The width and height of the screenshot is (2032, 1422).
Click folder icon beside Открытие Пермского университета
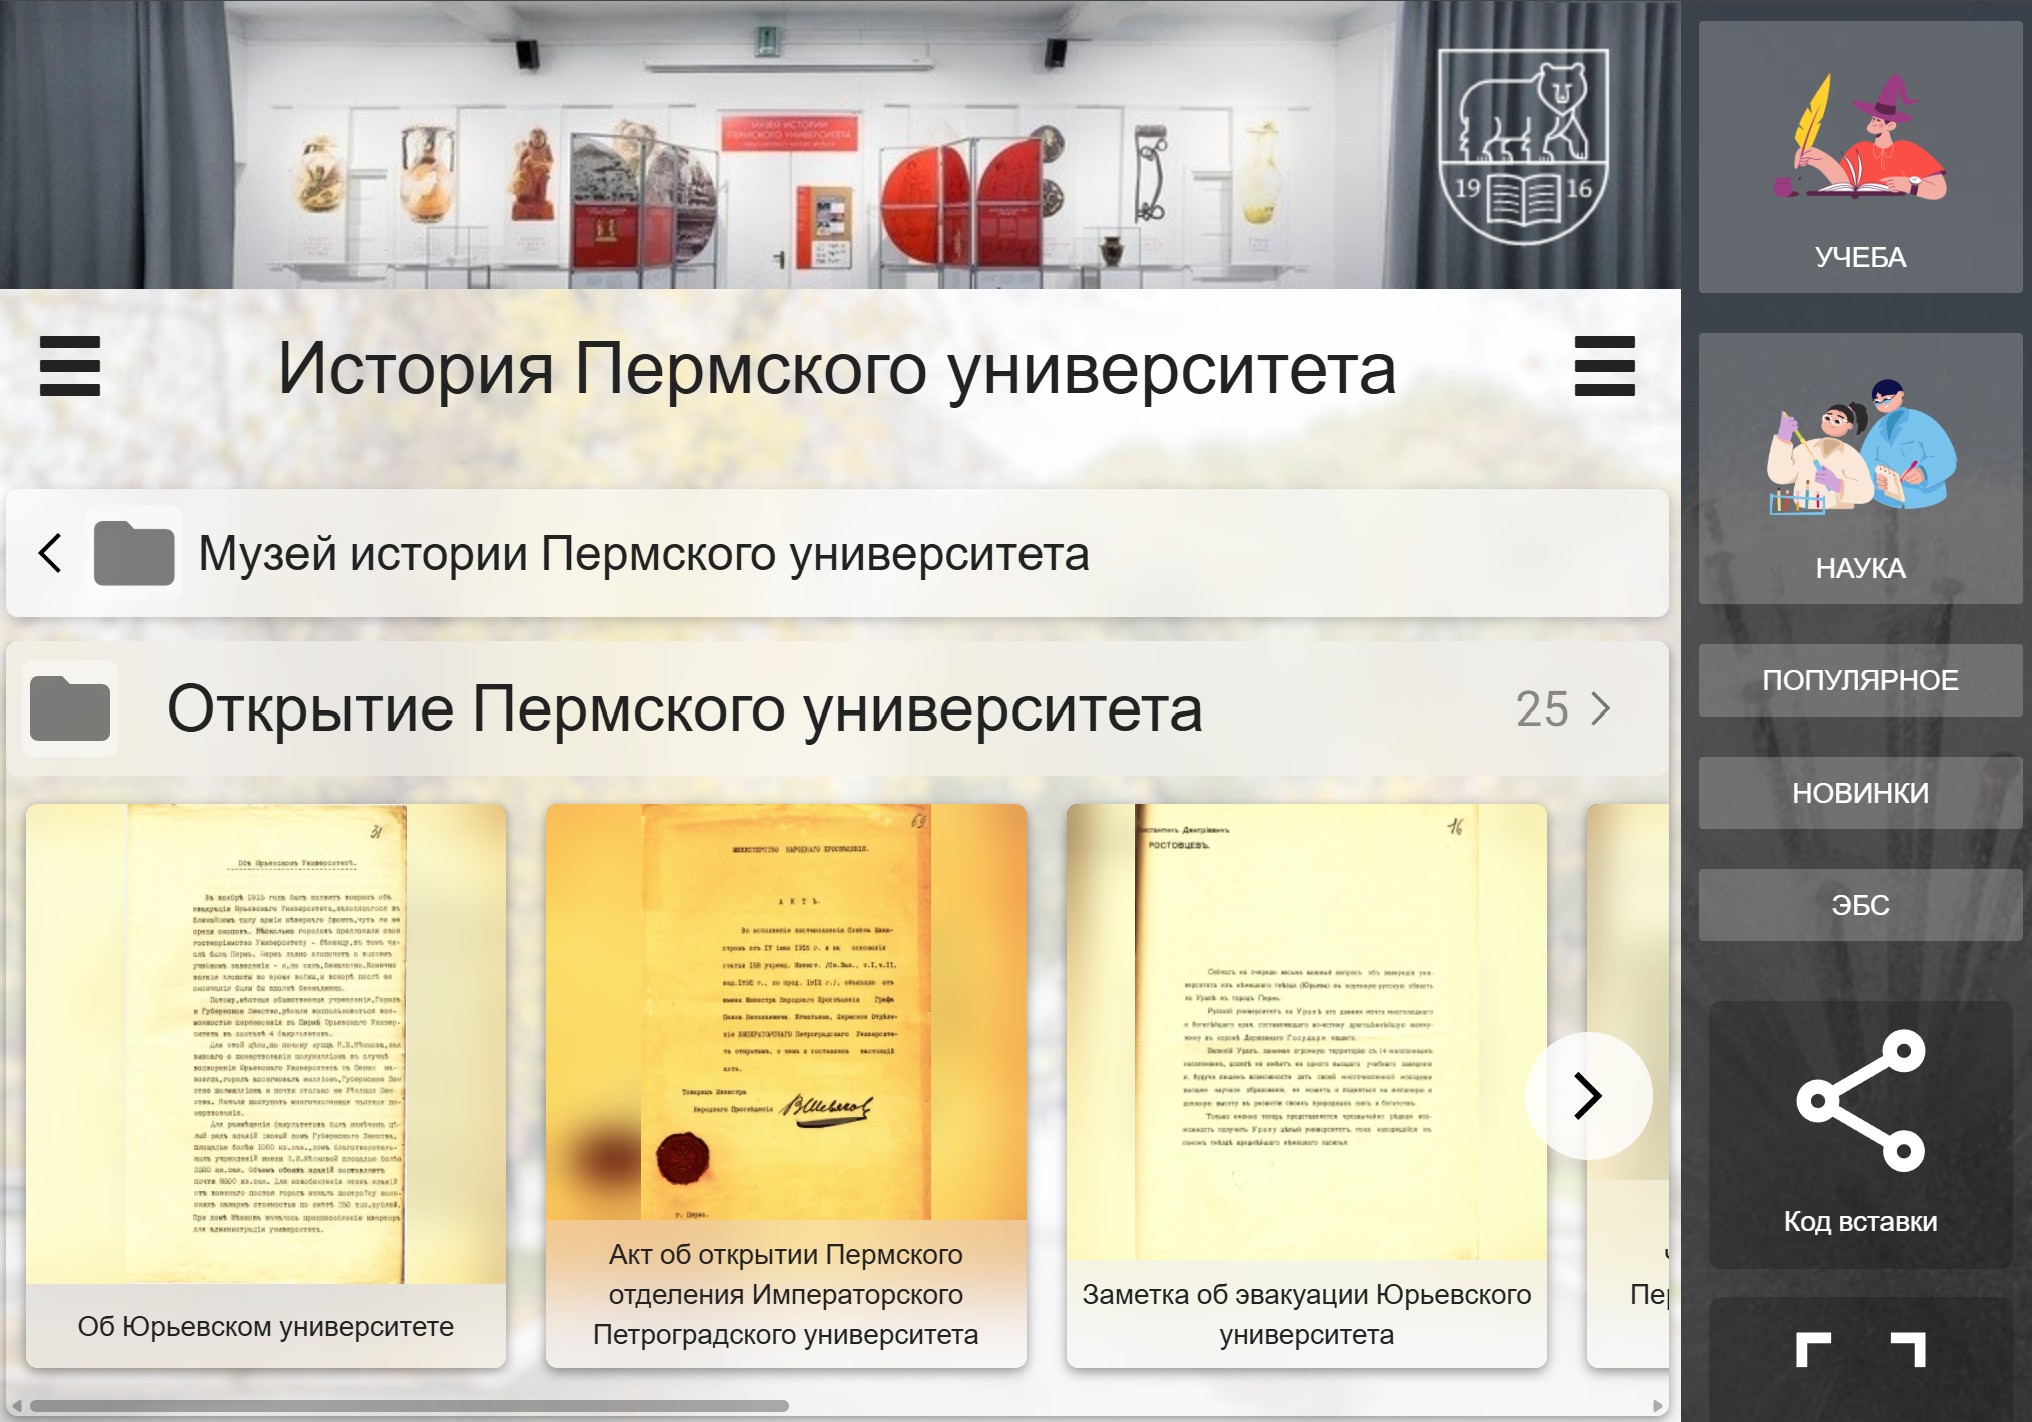(x=70, y=708)
